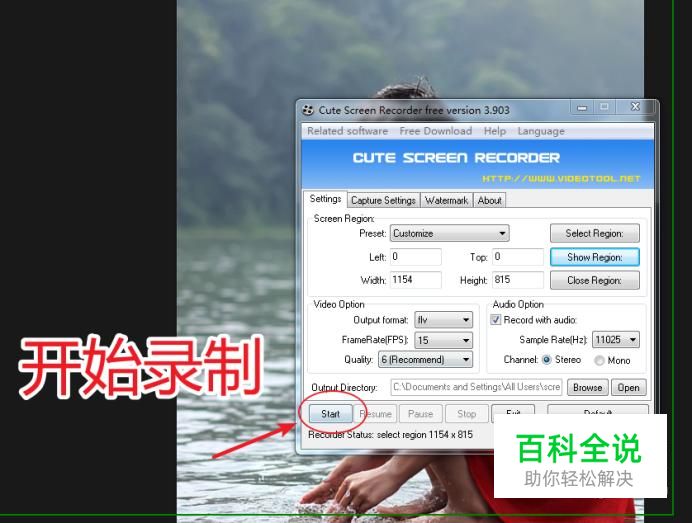Select the Mono channel radio button
692x523 pixels.
point(599,361)
